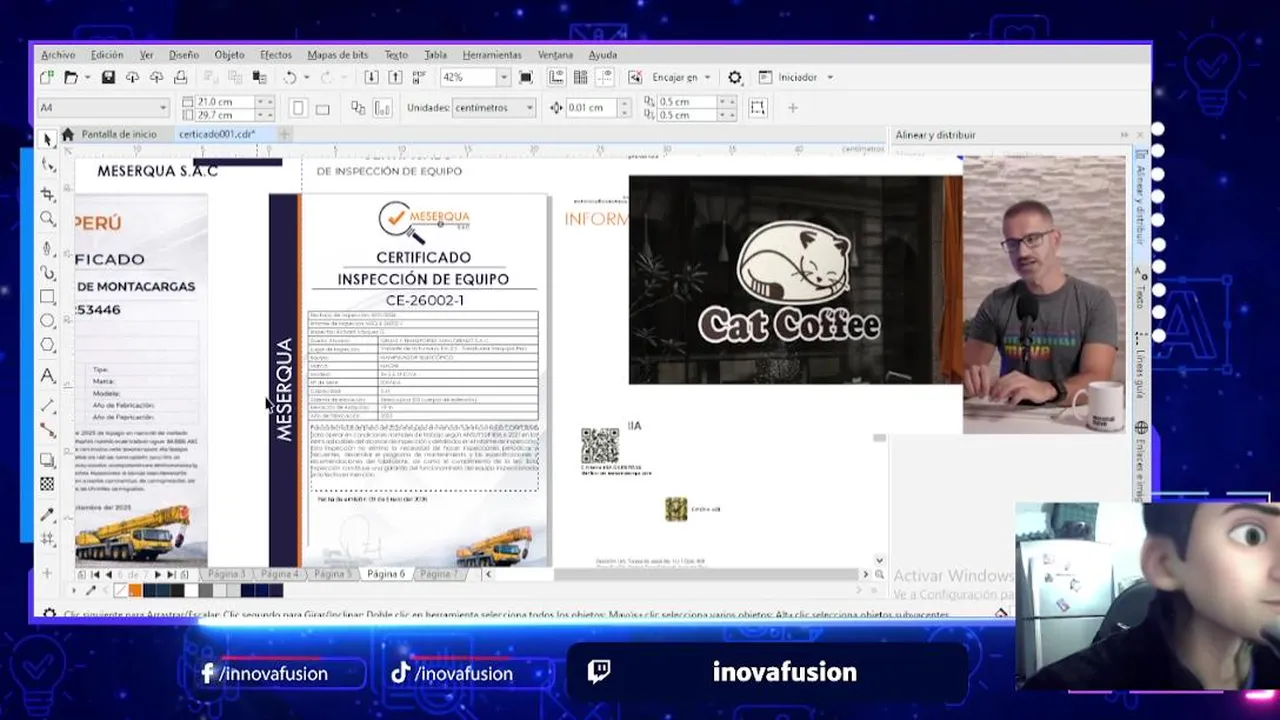
Task: Open the Efectos menu
Action: [x=276, y=55]
